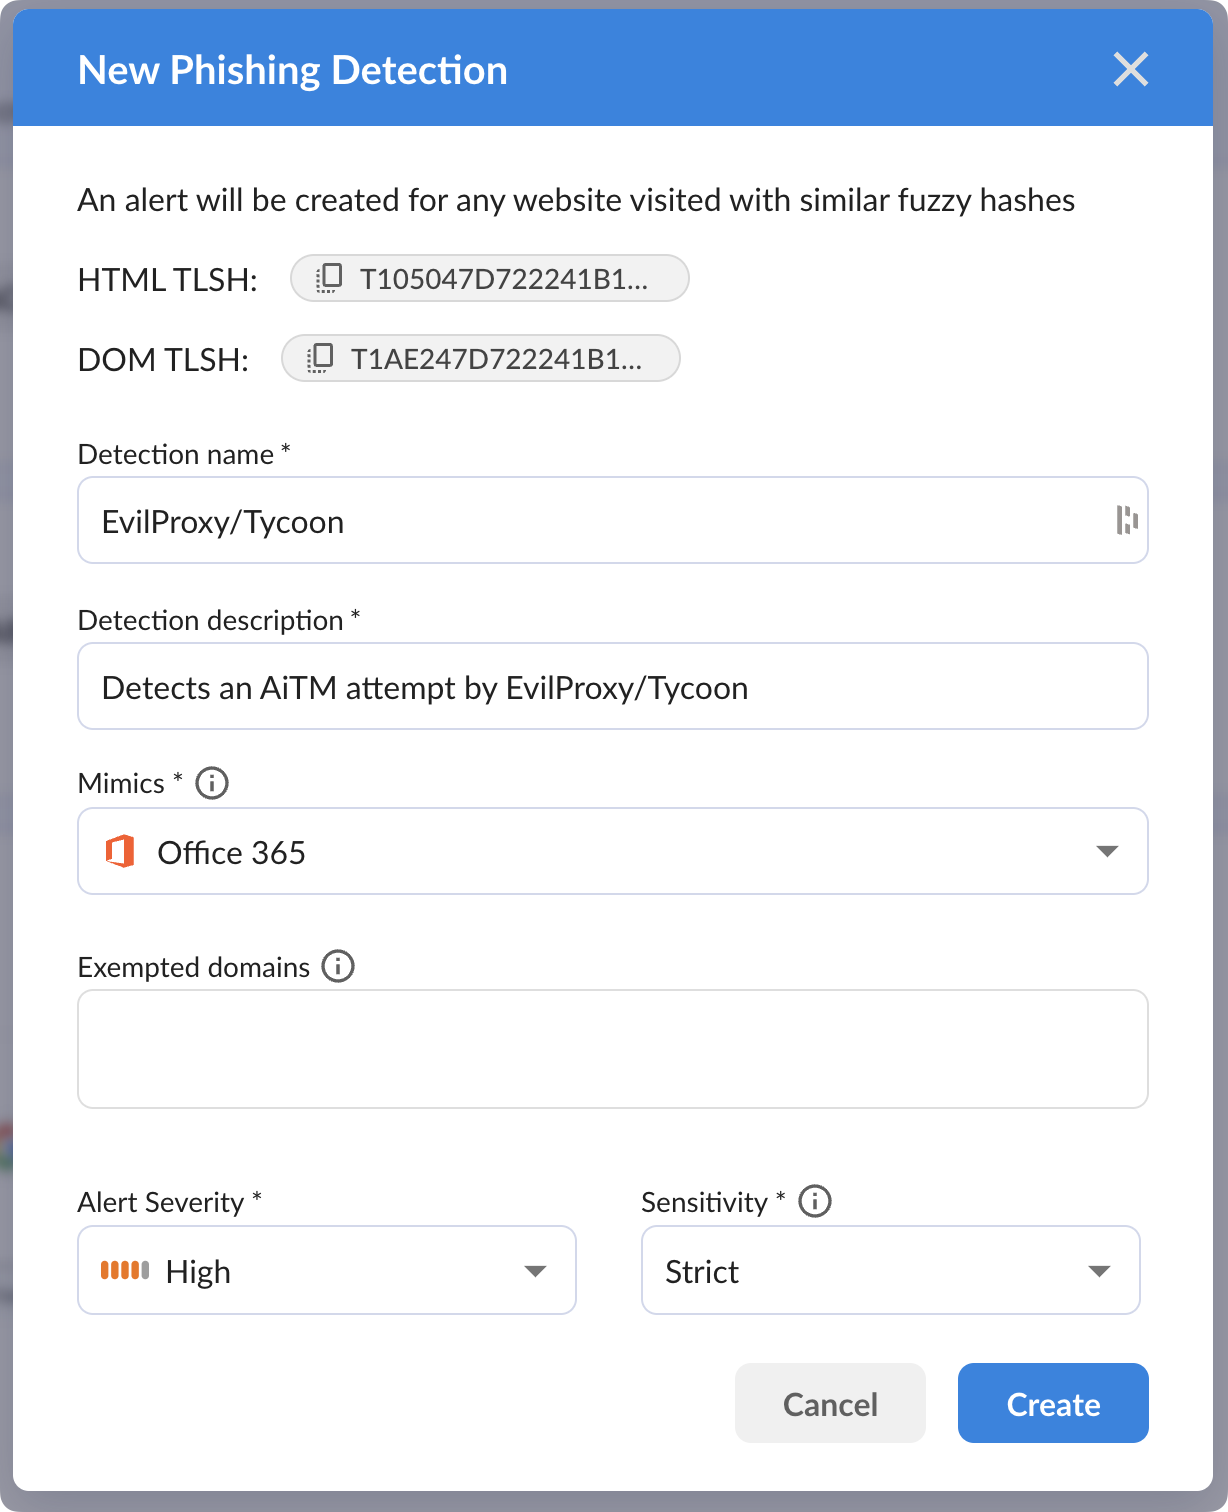The image size is (1228, 1512).
Task: Click the fuzzy hashes description text
Action: coord(576,201)
